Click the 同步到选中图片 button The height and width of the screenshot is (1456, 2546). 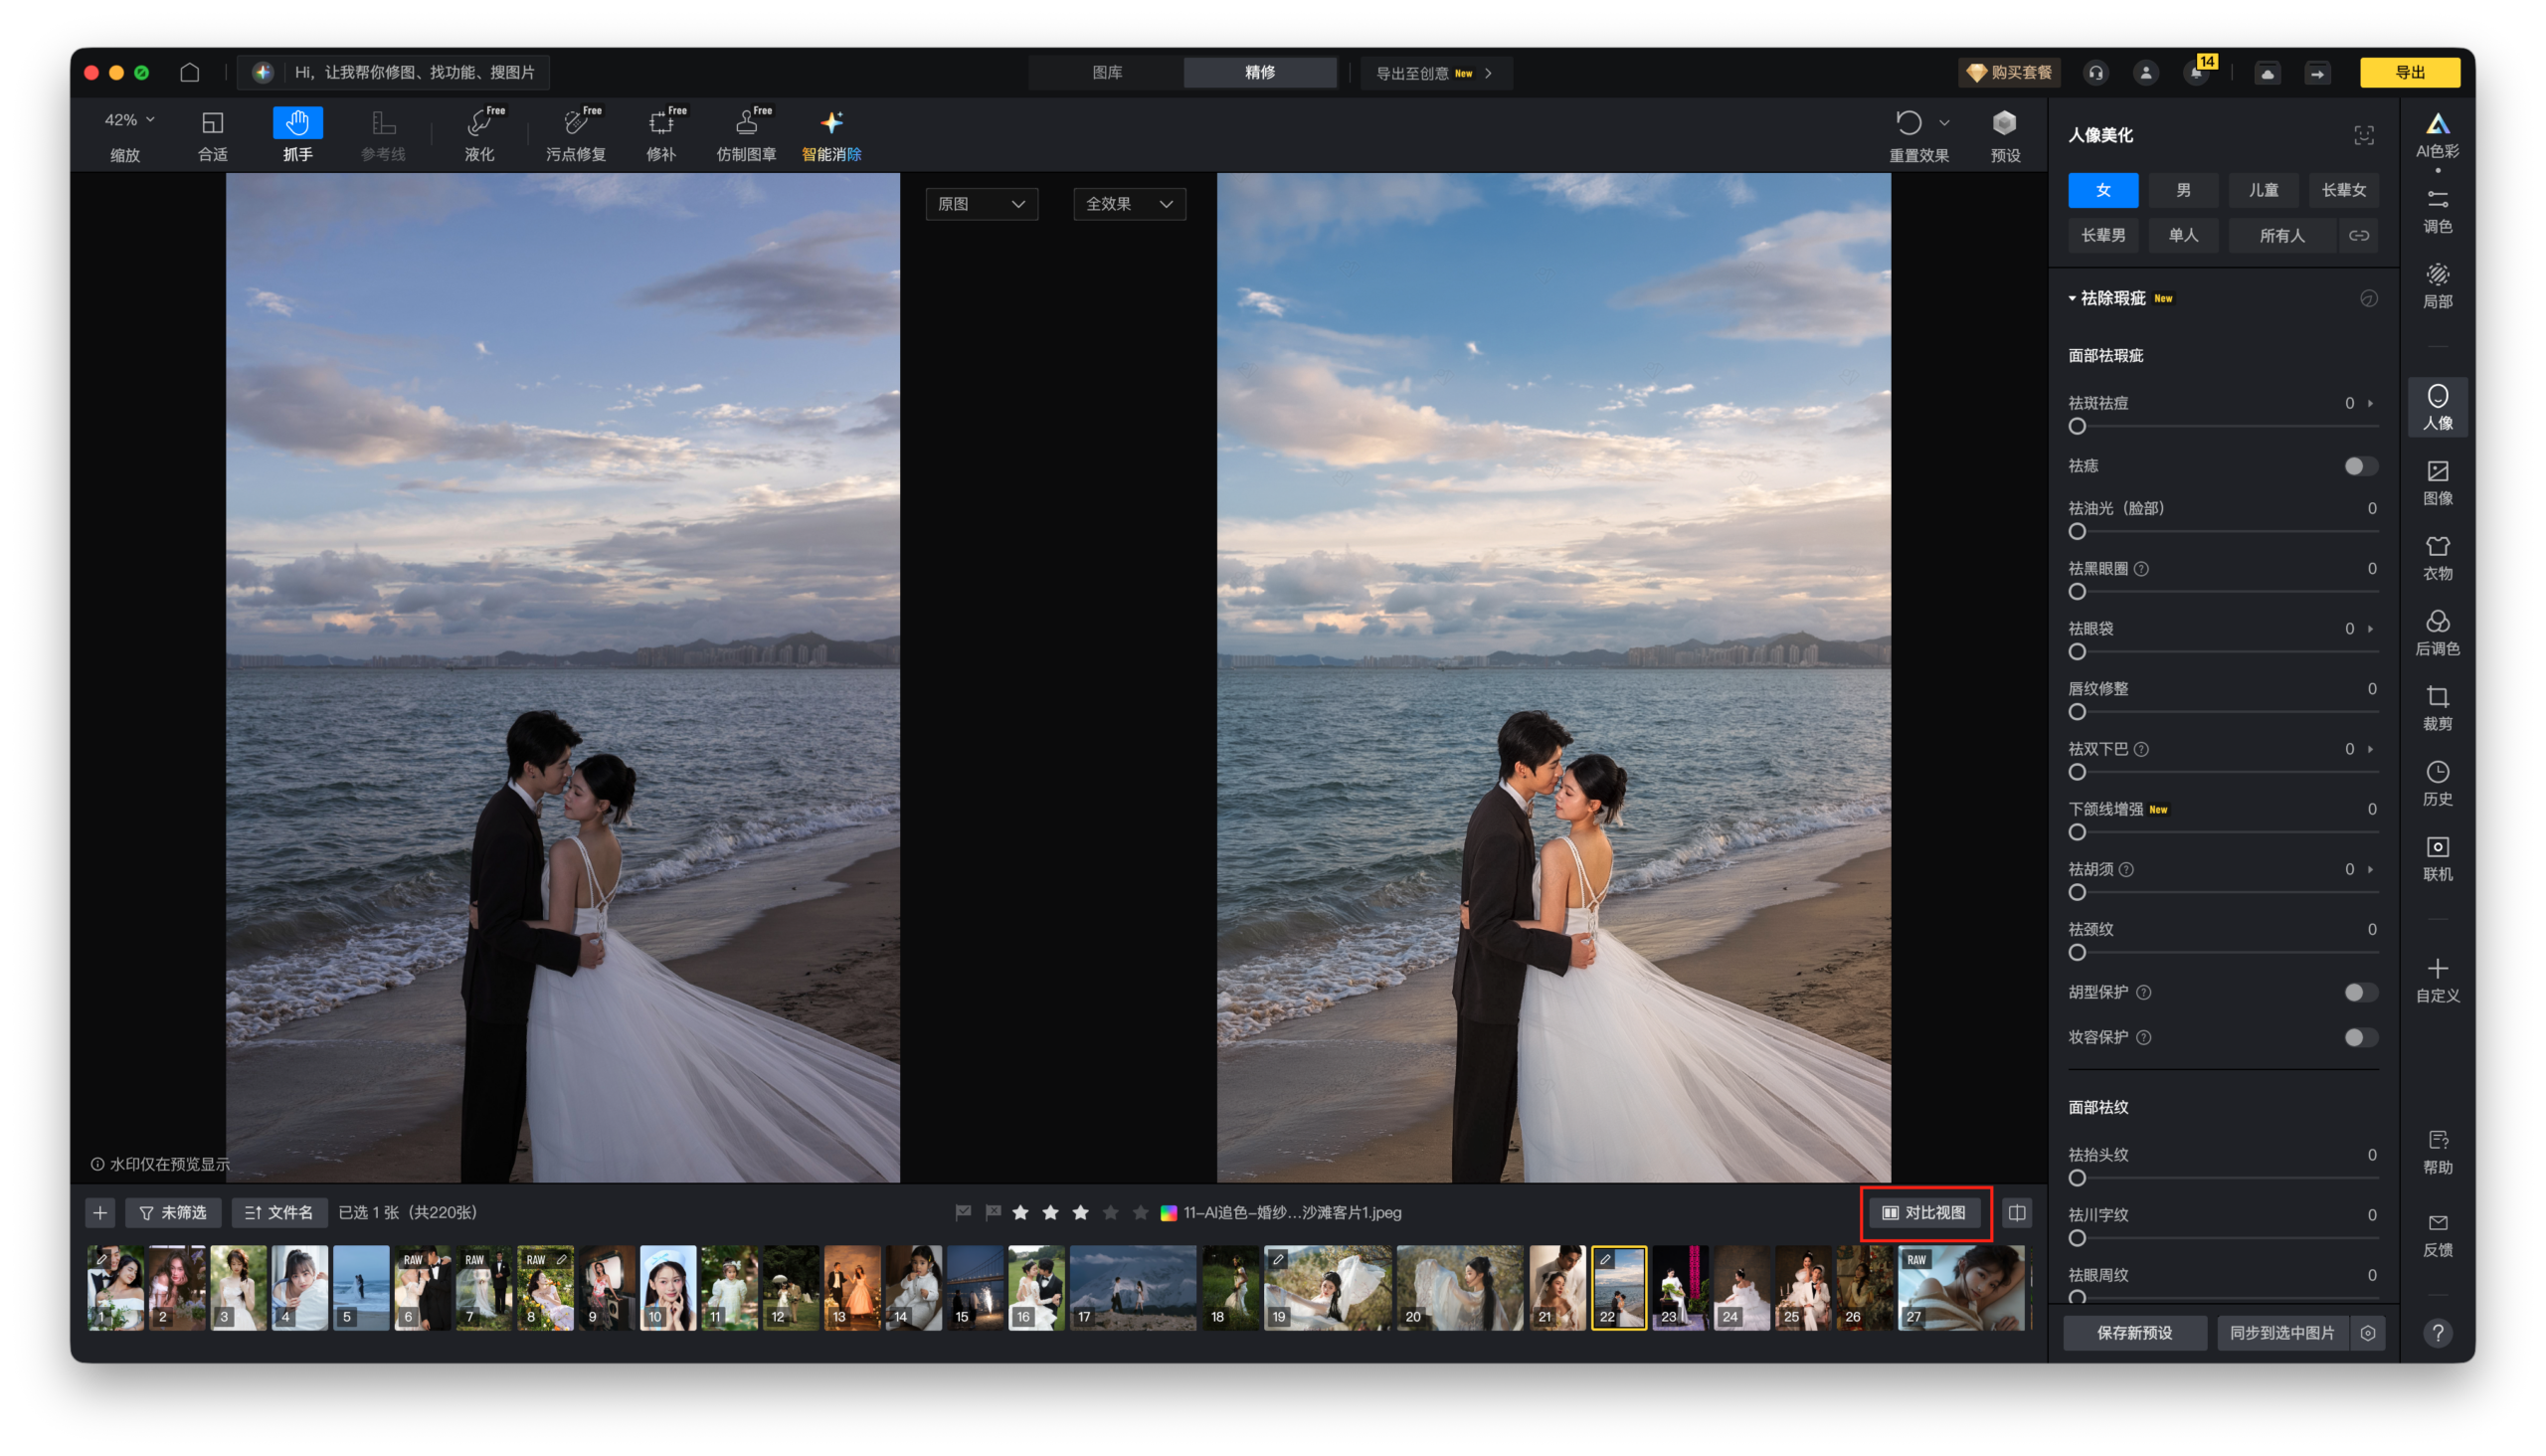[x=2282, y=1333]
